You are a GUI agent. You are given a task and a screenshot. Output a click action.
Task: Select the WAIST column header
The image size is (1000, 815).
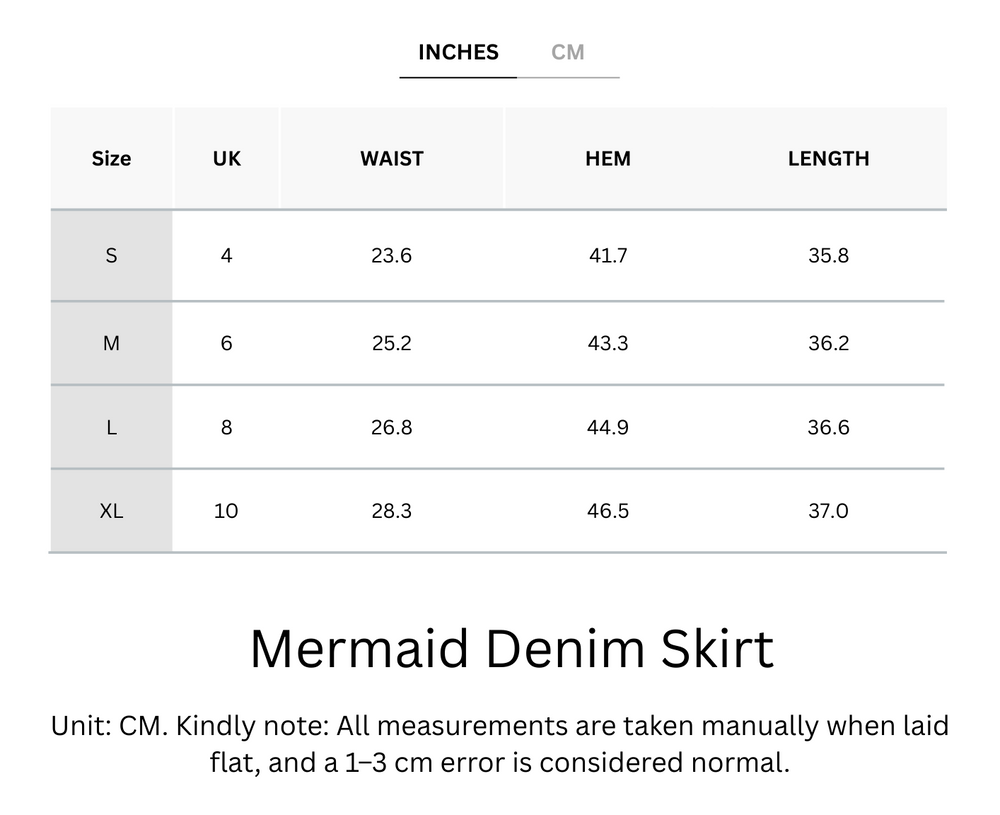(x=391, y=158)
